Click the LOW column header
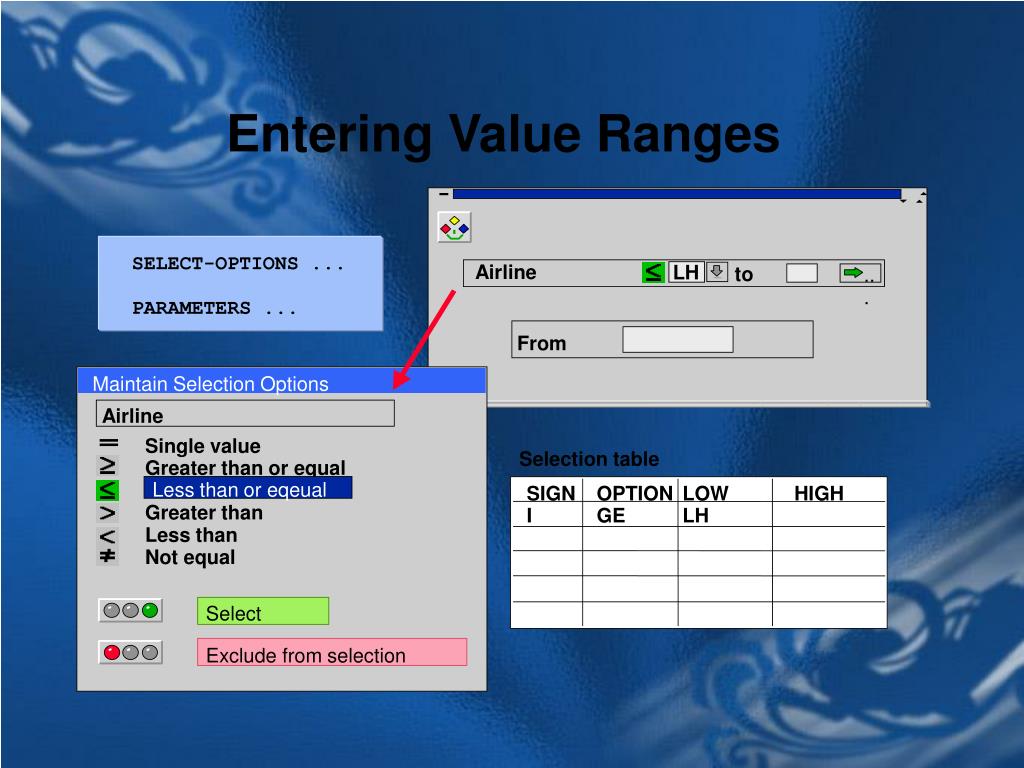This screenshot has height=768, width=1024. coord(705,492)
